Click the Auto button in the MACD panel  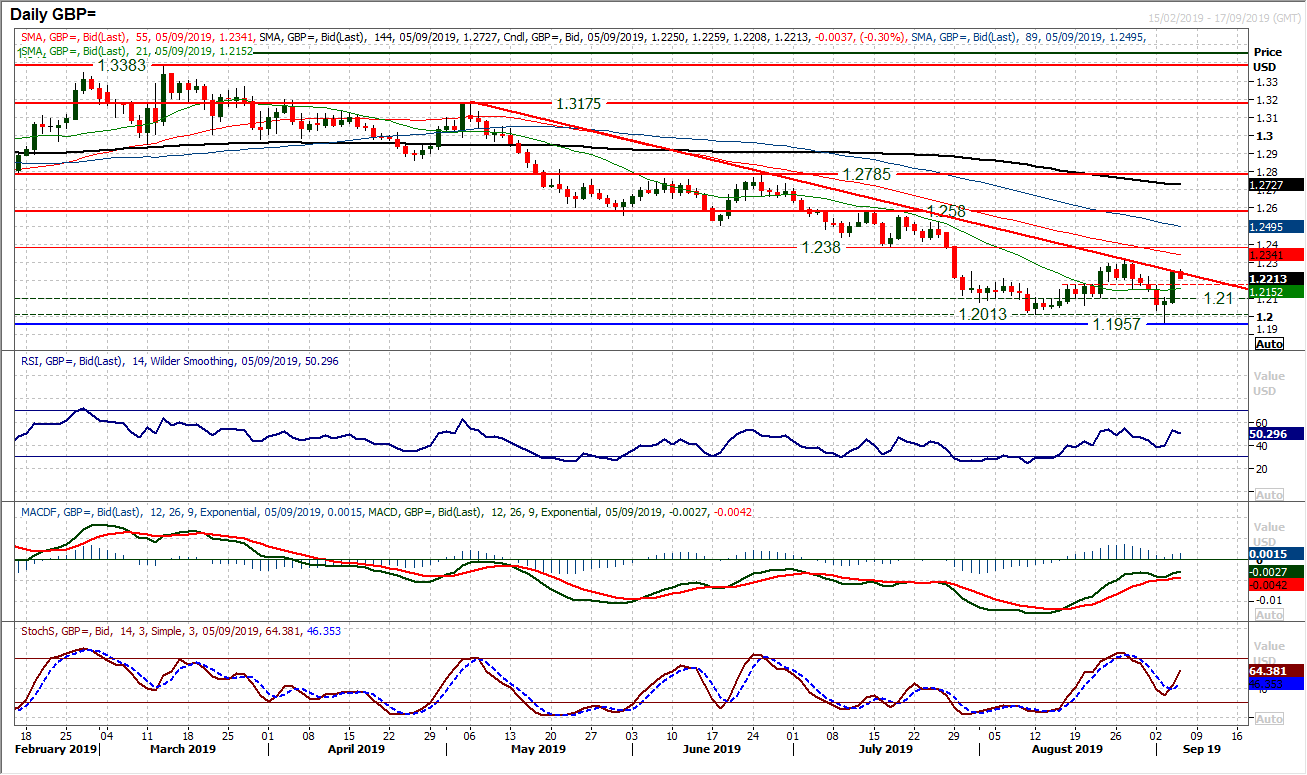(1269, 615)
